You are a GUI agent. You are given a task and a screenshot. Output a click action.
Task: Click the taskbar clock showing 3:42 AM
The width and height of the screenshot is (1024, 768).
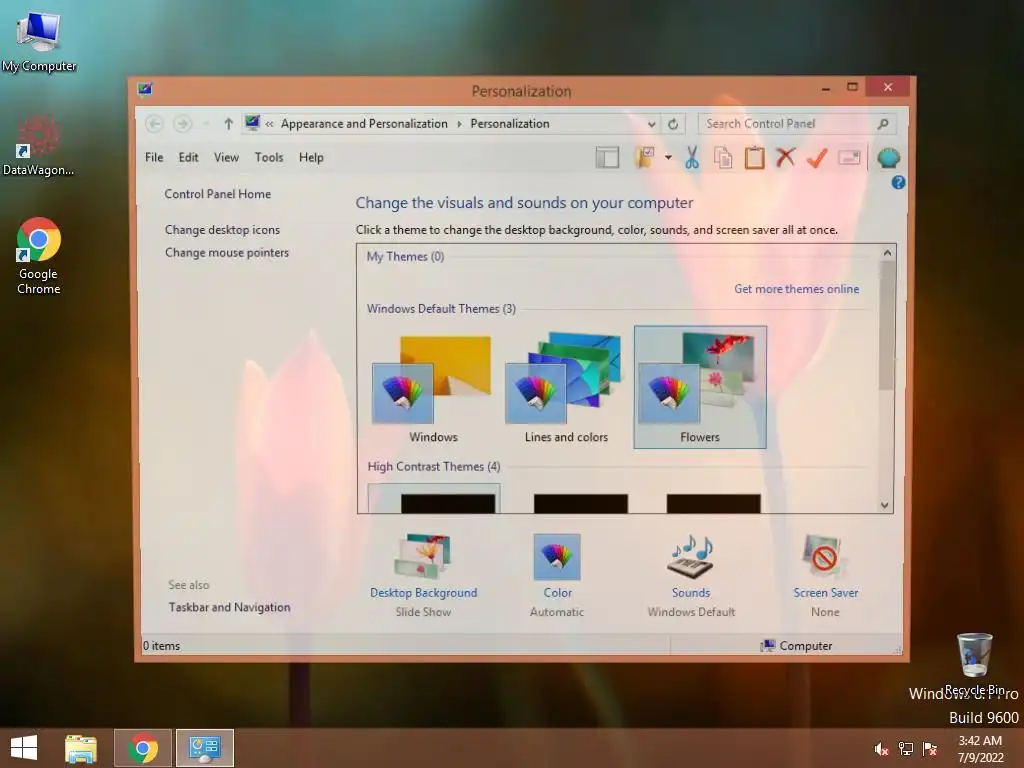tap(980, 749)
